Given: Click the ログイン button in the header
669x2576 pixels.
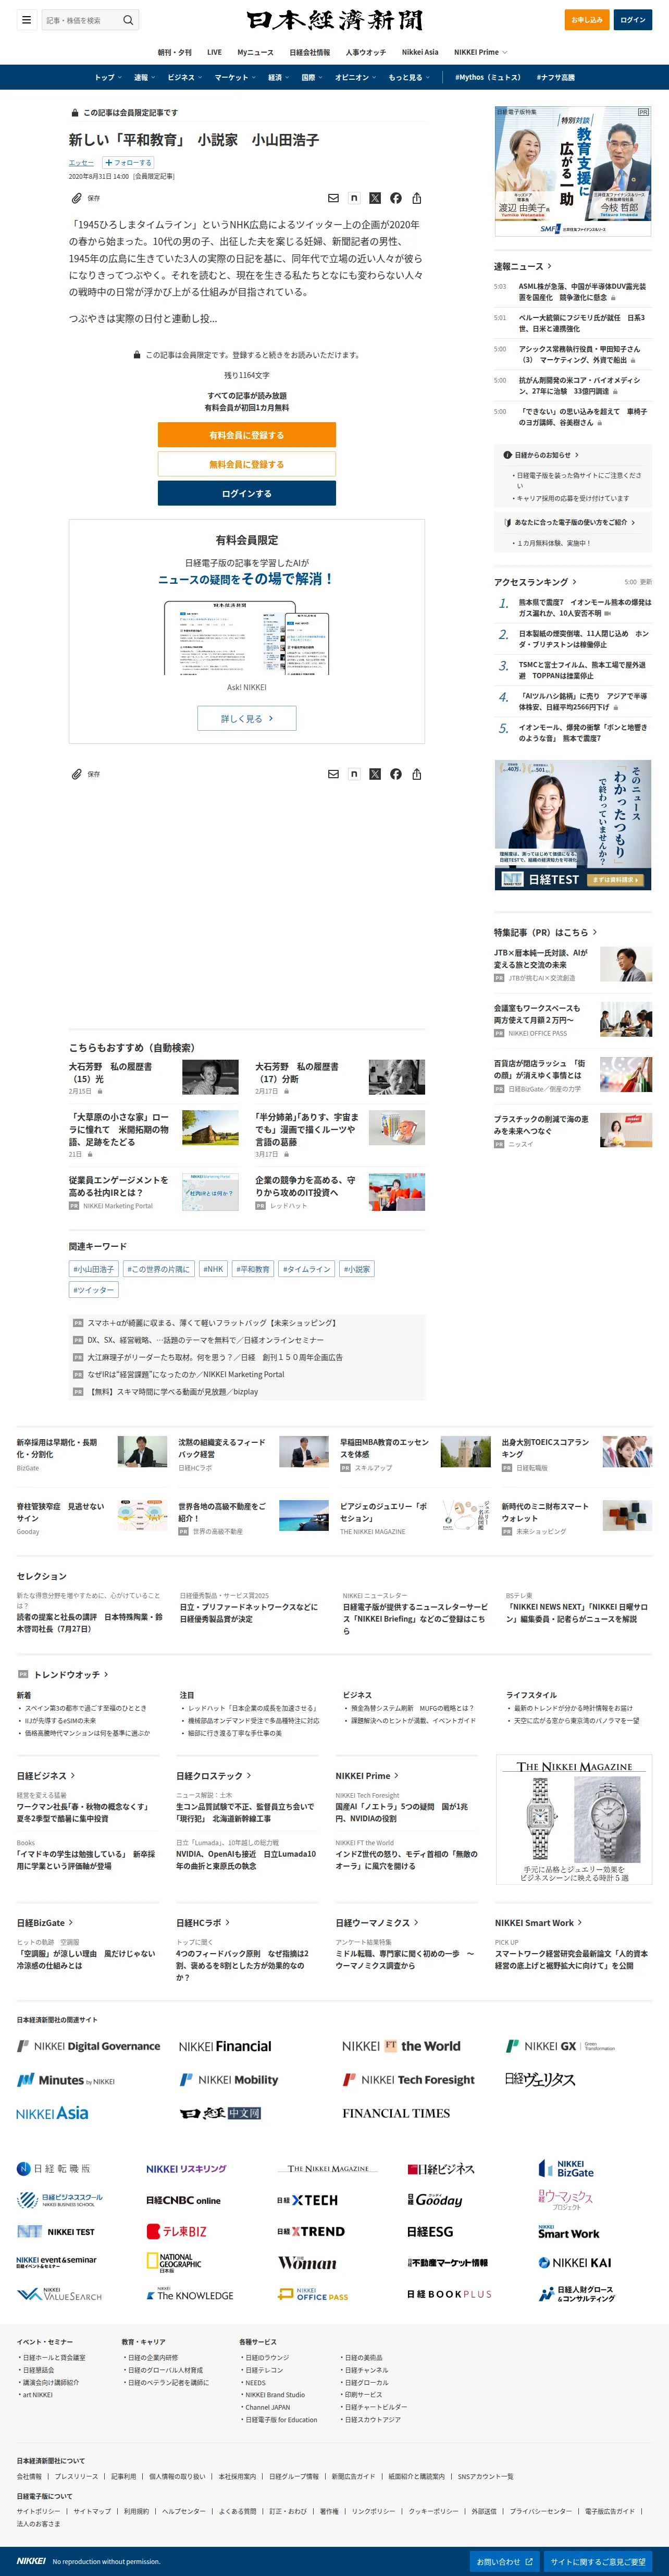Looking at the screenshot, I should click(x=632, y=20).
